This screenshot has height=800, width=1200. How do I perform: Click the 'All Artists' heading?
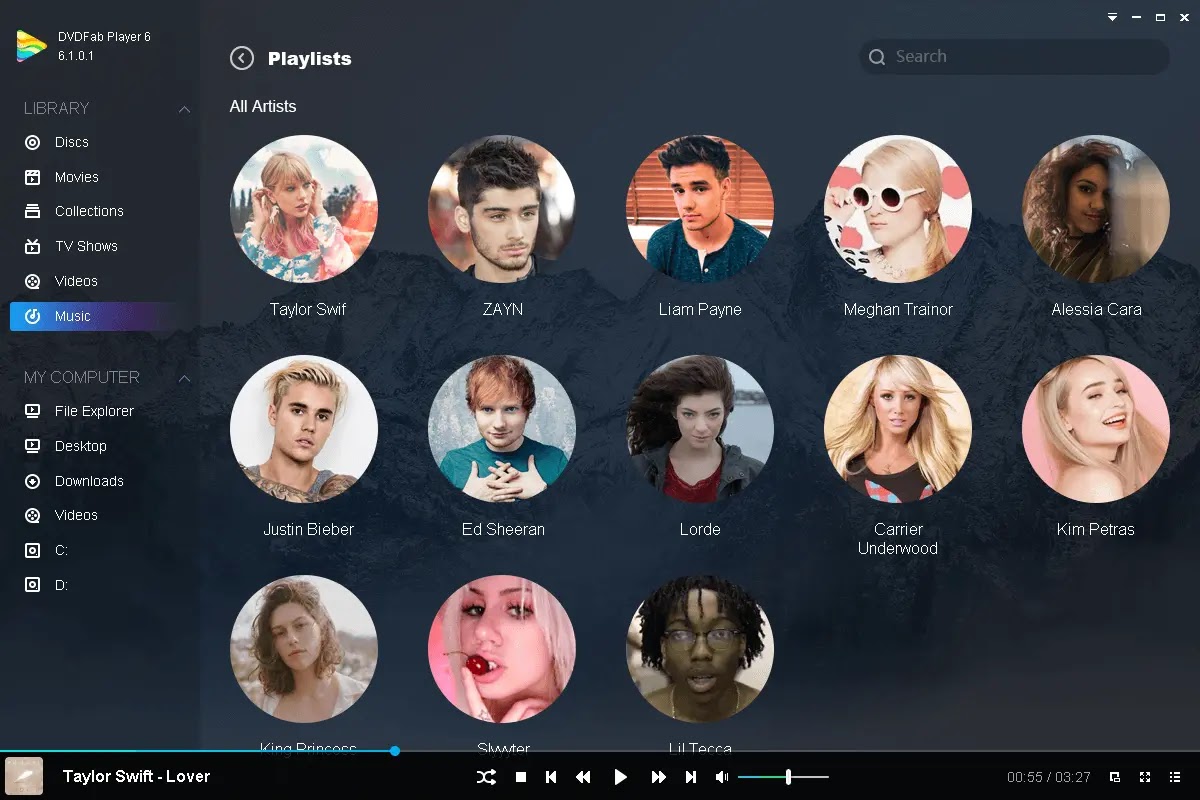coord(263,106)
